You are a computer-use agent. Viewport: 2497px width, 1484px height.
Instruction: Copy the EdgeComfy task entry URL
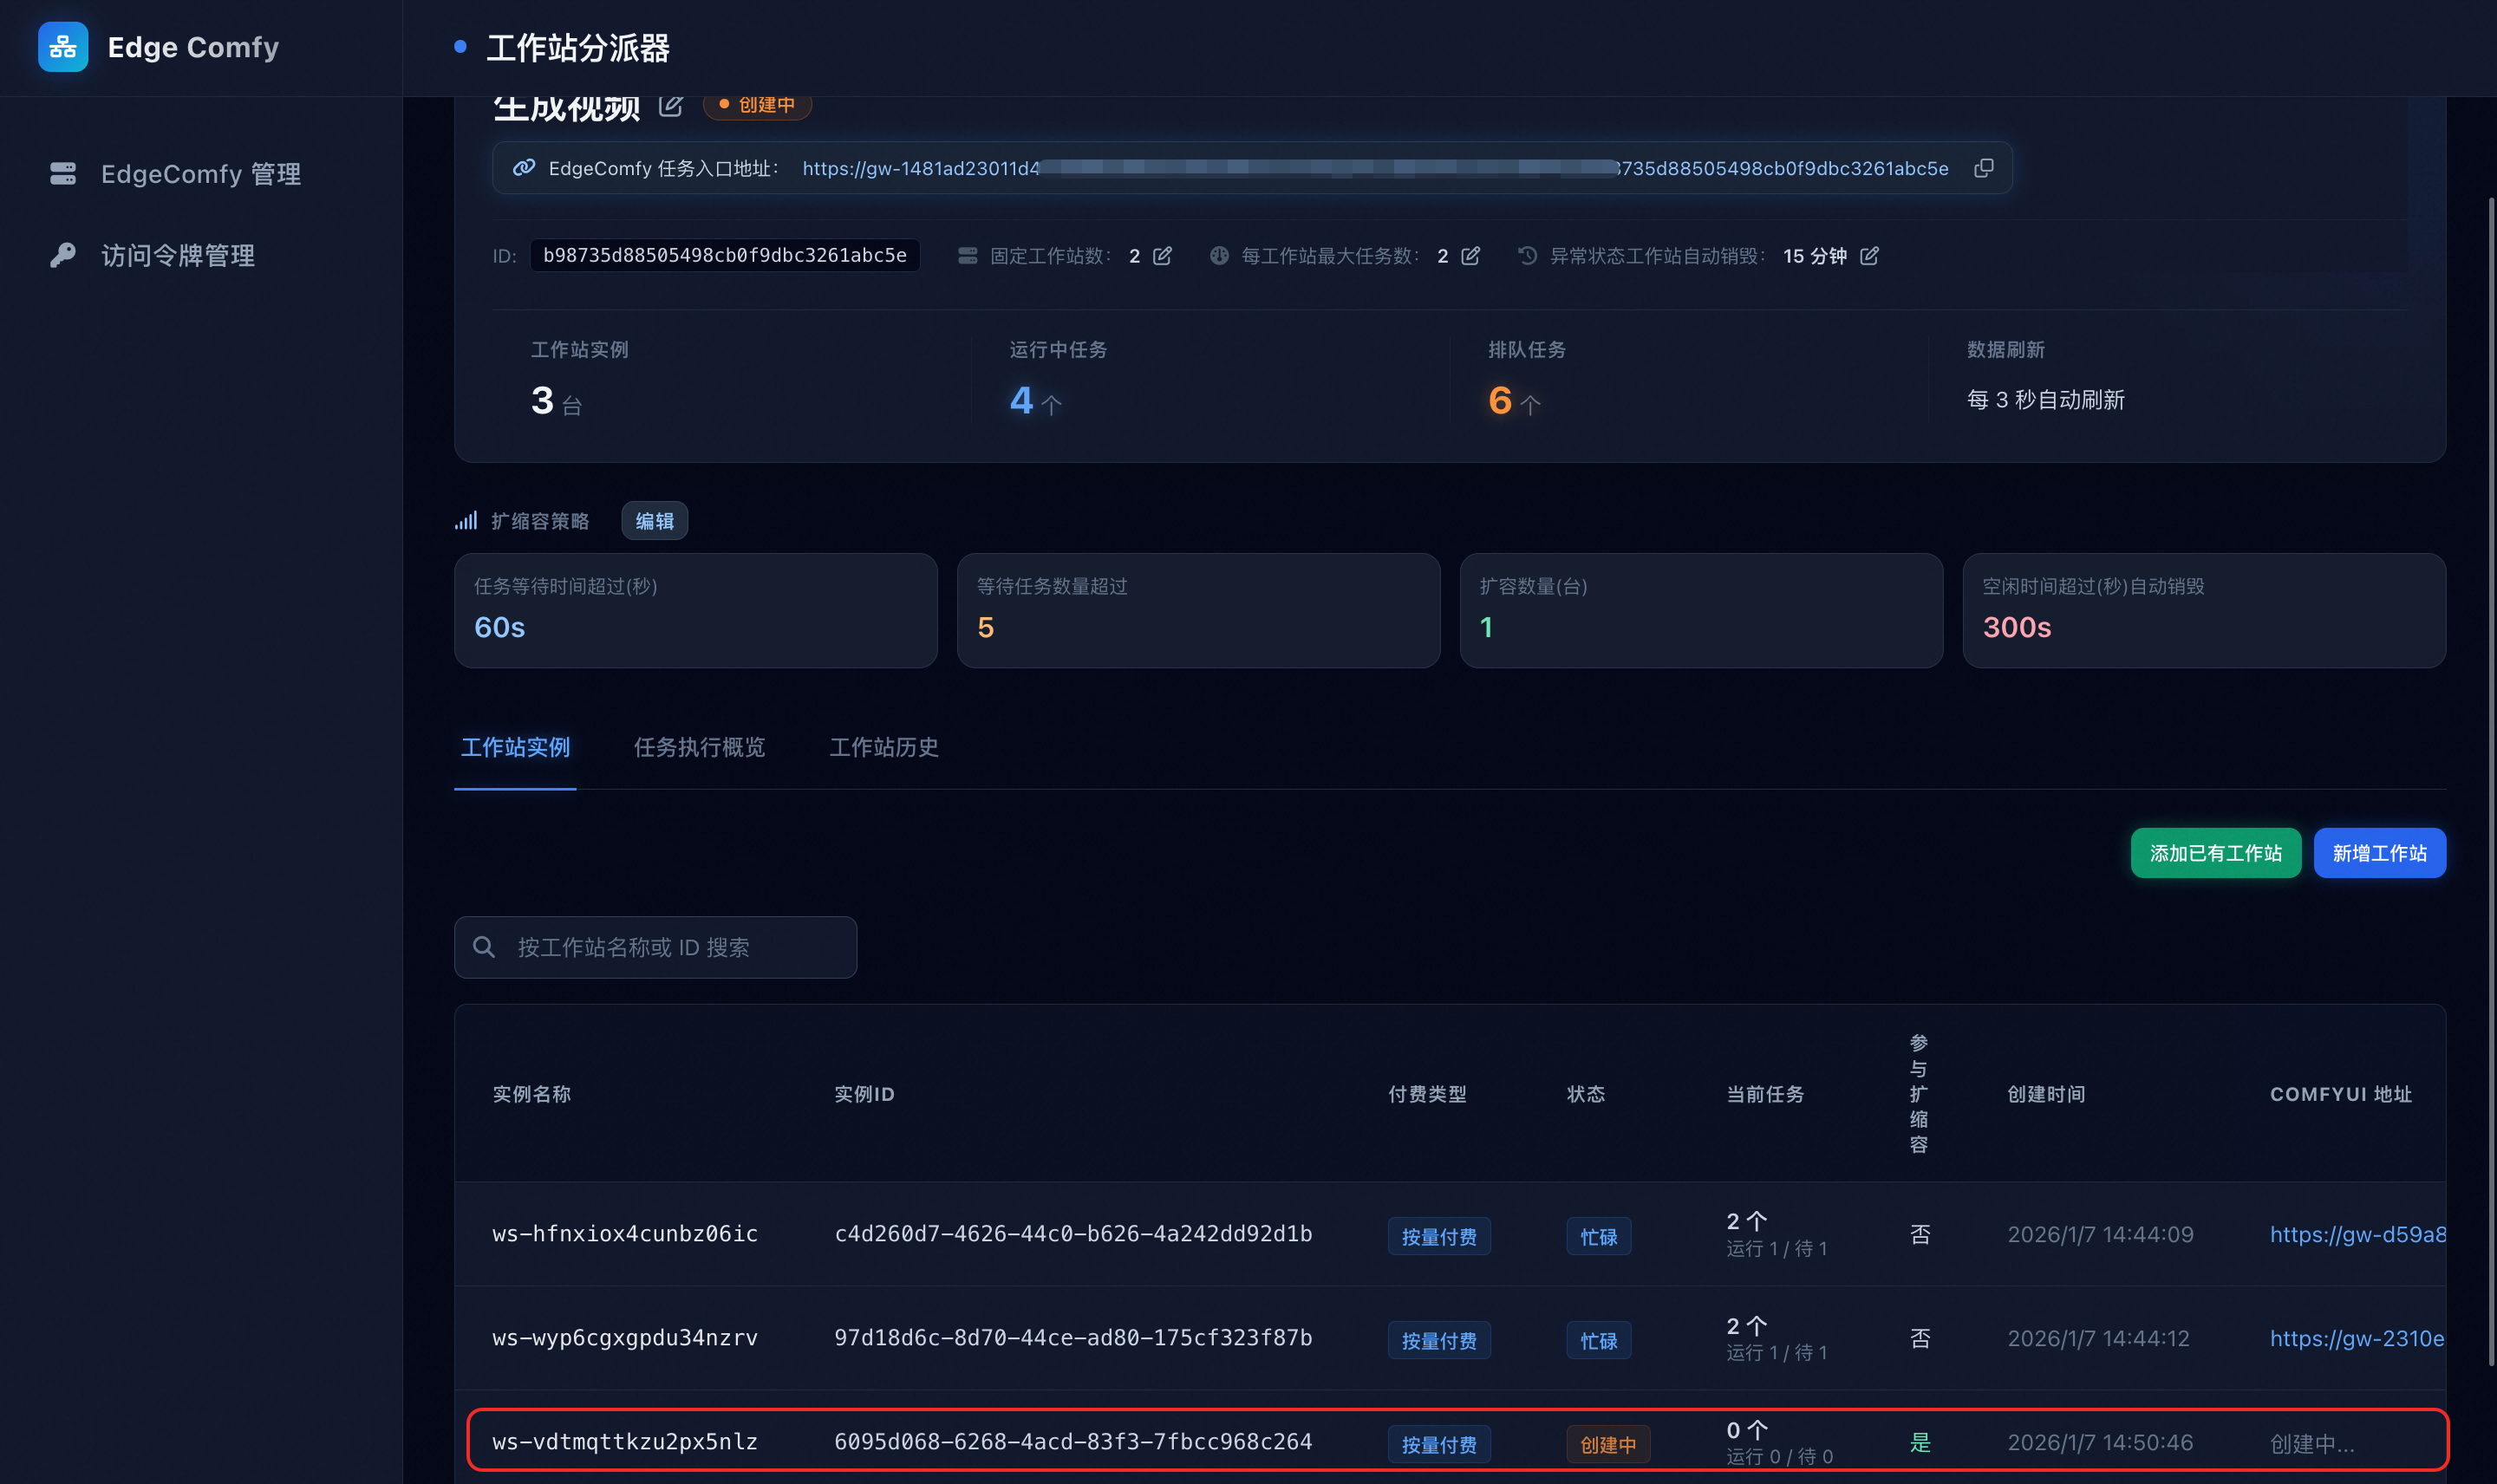(1984, 168)
